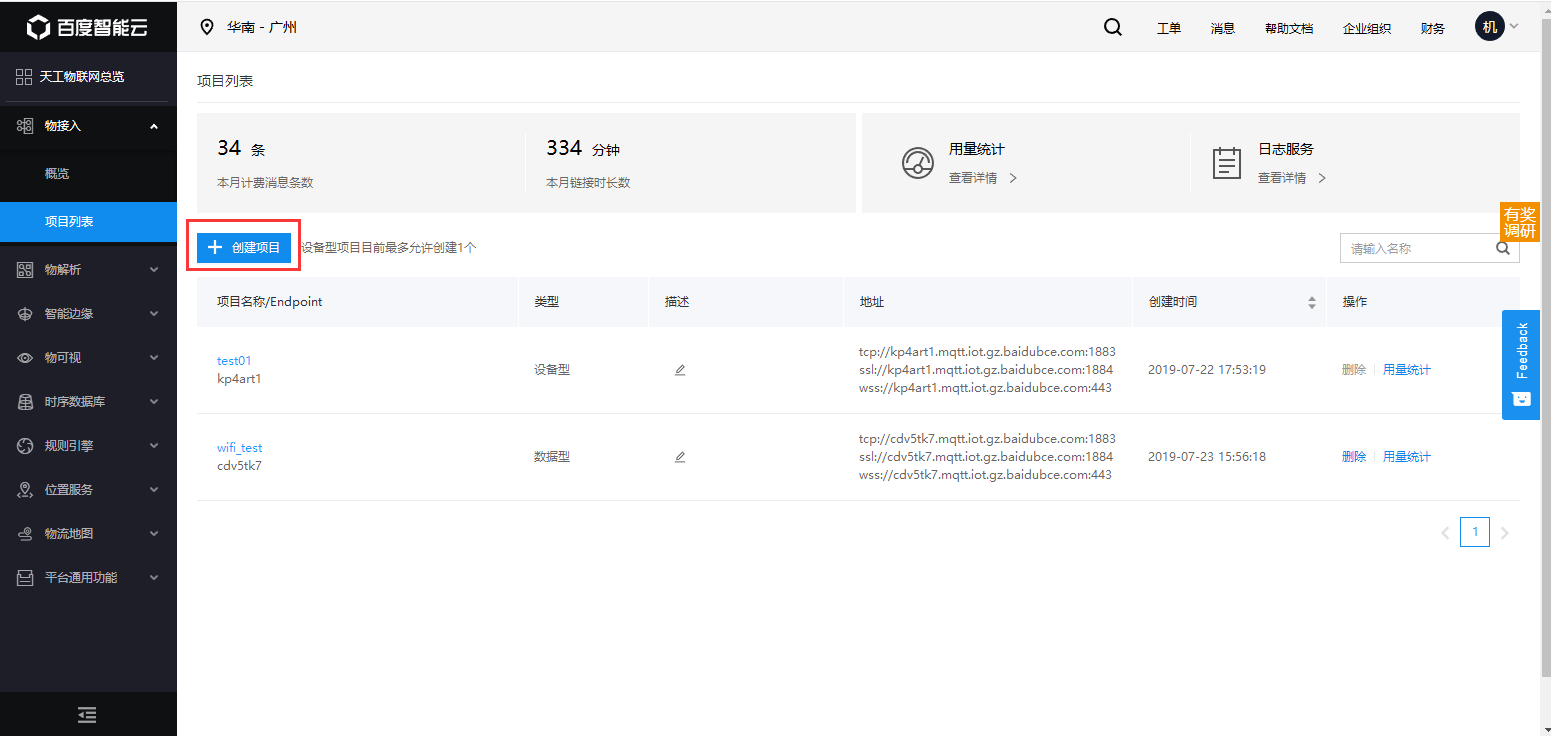This screenshot has height=736, width=1551.
Task: Sort the table by 创建时间 column arrows
Action: tap(1312, 302)
